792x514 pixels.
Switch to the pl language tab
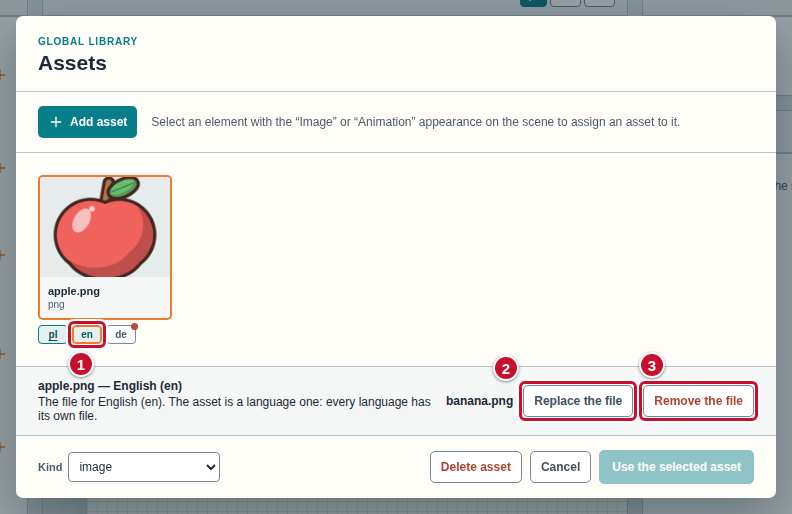(x=53, y=334)
